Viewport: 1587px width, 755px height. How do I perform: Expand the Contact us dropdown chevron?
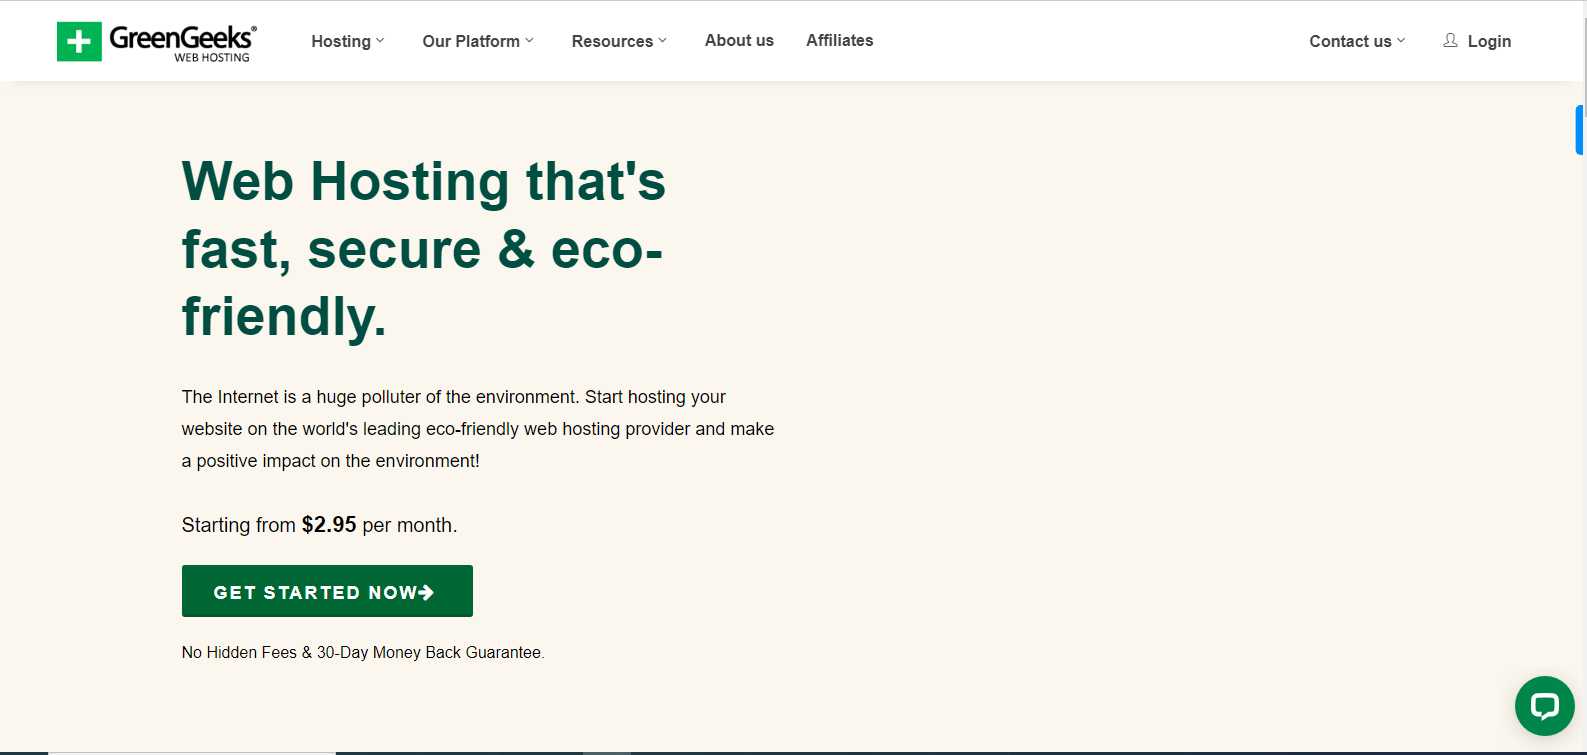pos(1401,41)
